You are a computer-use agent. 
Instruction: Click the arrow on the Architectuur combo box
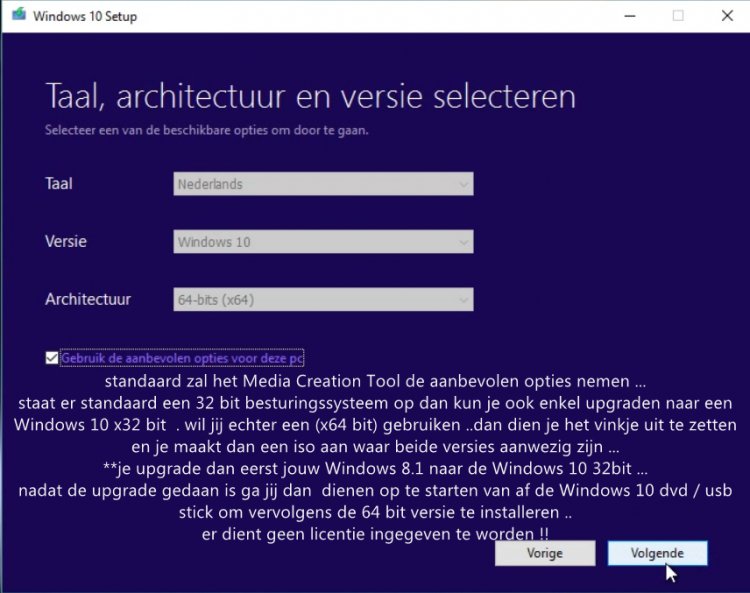tap(462, 299)
